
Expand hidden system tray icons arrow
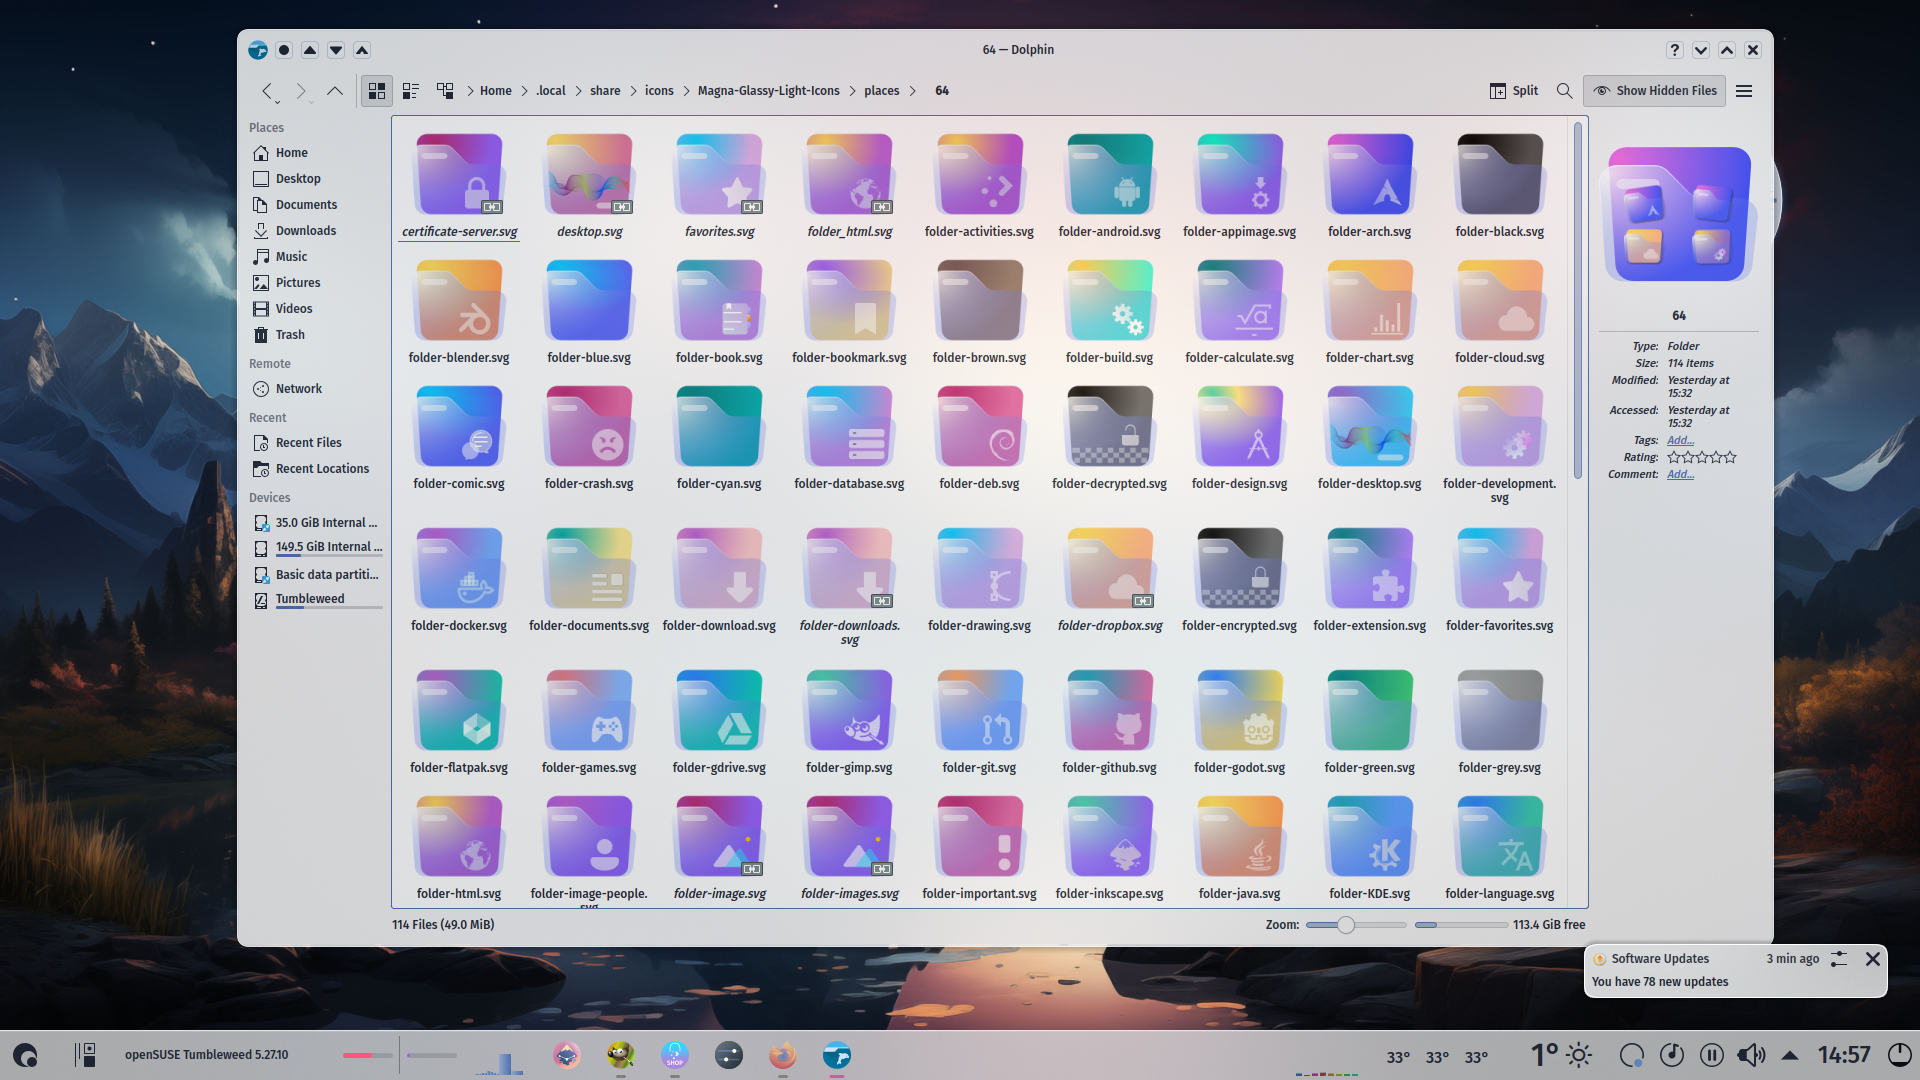pos(1790,1055)
